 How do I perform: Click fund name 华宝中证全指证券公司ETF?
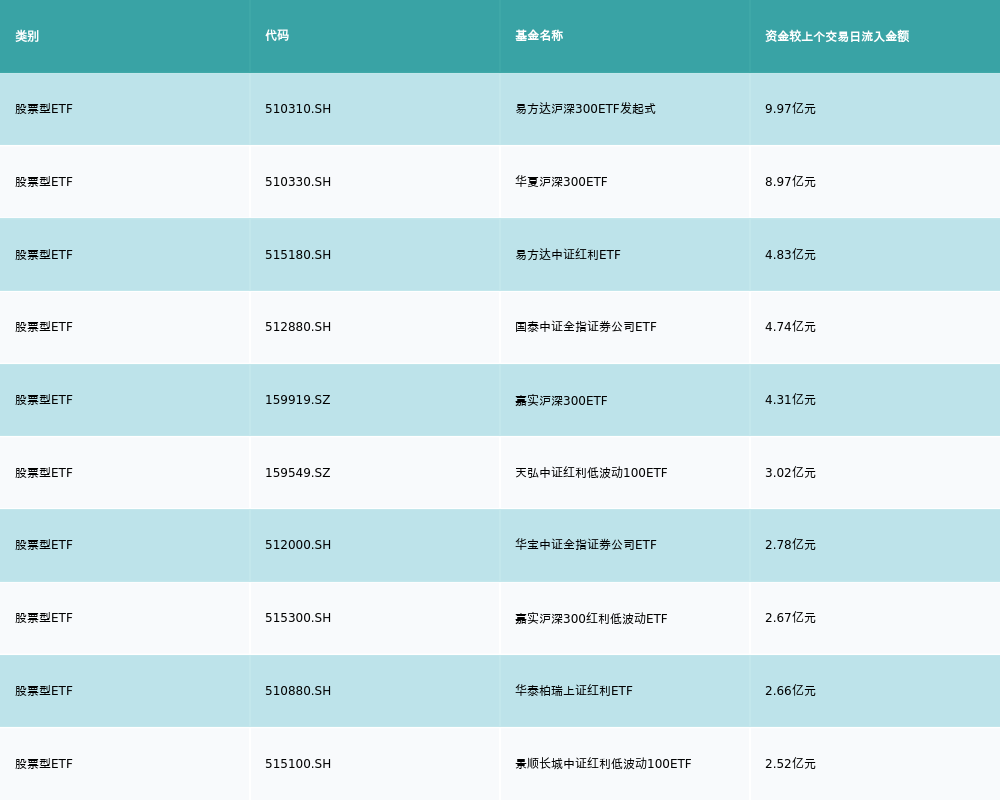585,545
